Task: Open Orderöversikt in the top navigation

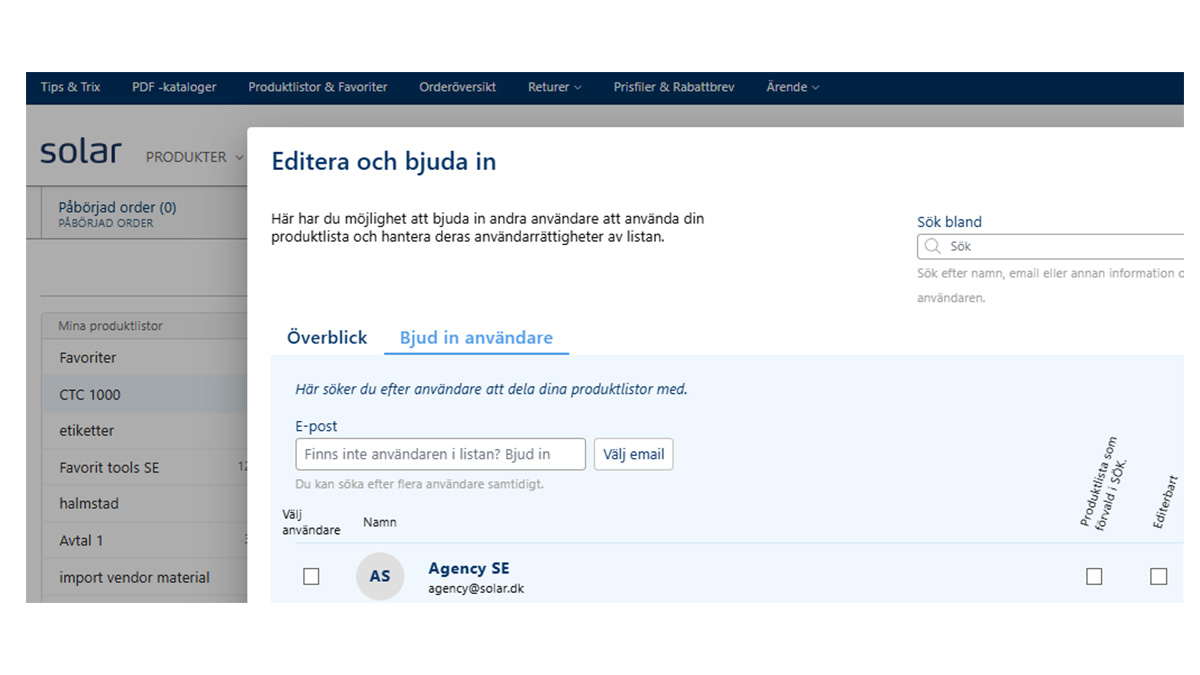Action: pyautogui.click(x=457, y=88)
